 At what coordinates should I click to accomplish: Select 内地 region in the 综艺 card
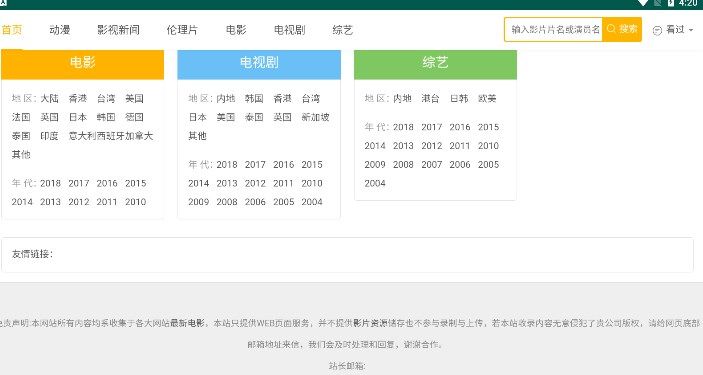pos(402,98)
